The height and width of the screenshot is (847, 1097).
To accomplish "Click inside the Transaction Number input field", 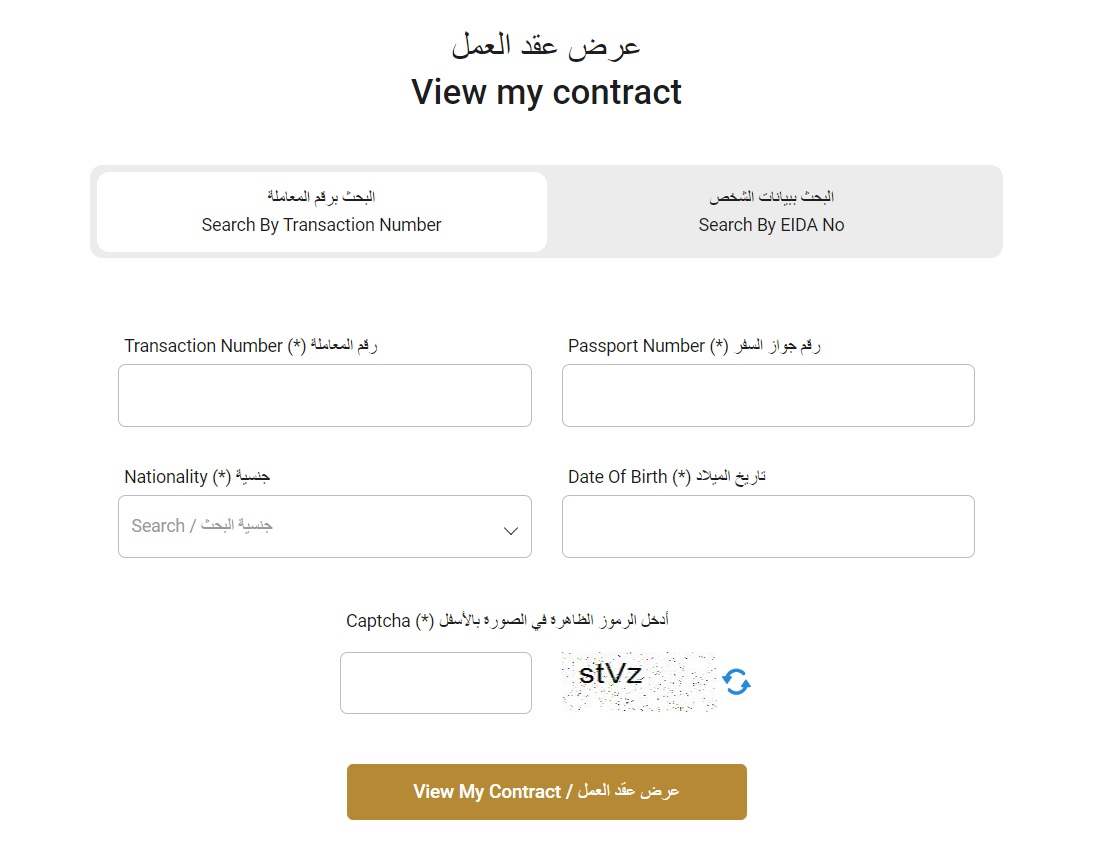I will pyautogui.click(x=324, y=395).
